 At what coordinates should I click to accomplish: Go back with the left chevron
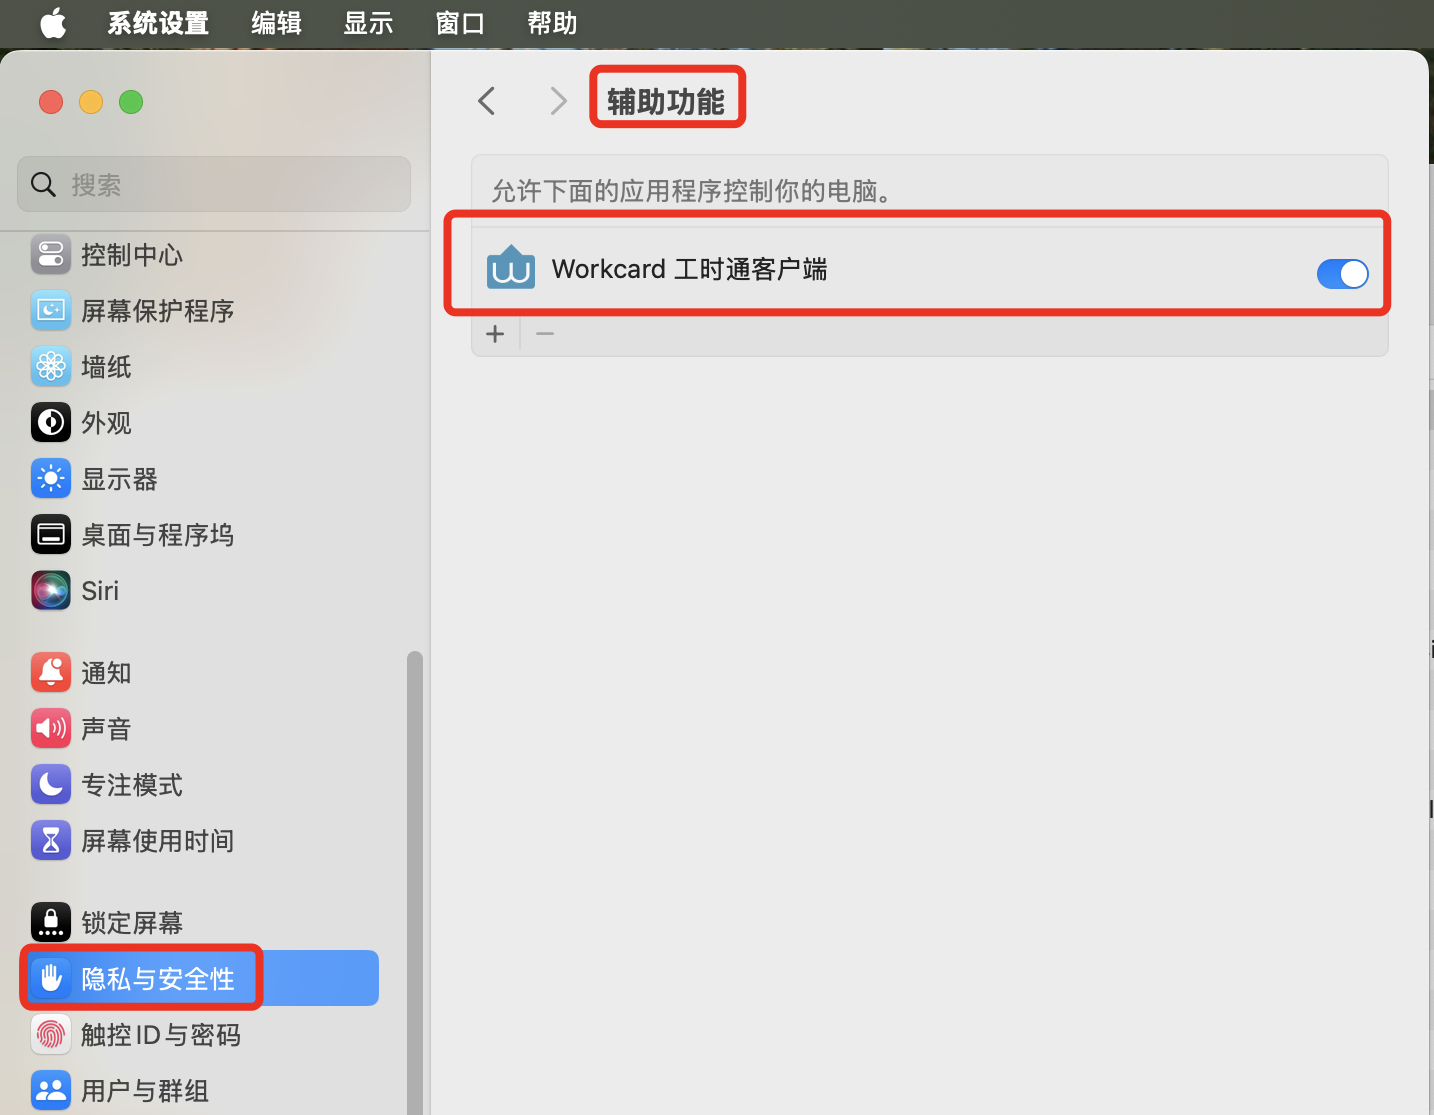coord(487,101)
